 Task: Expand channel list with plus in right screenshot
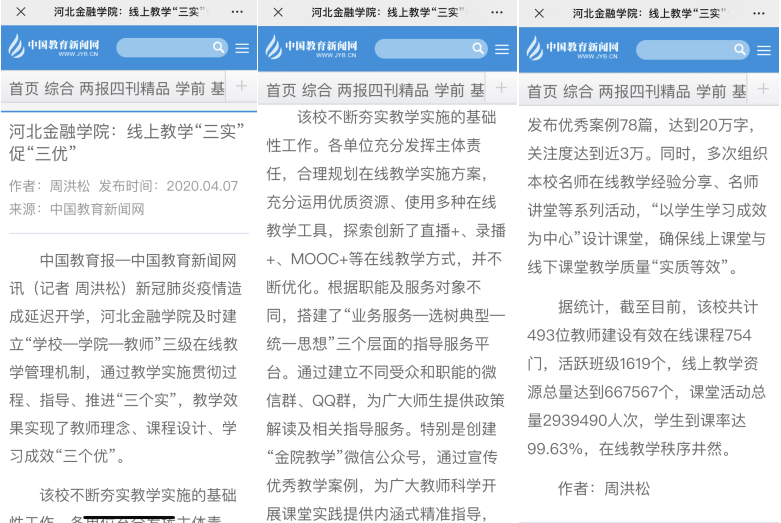point(763,89)
